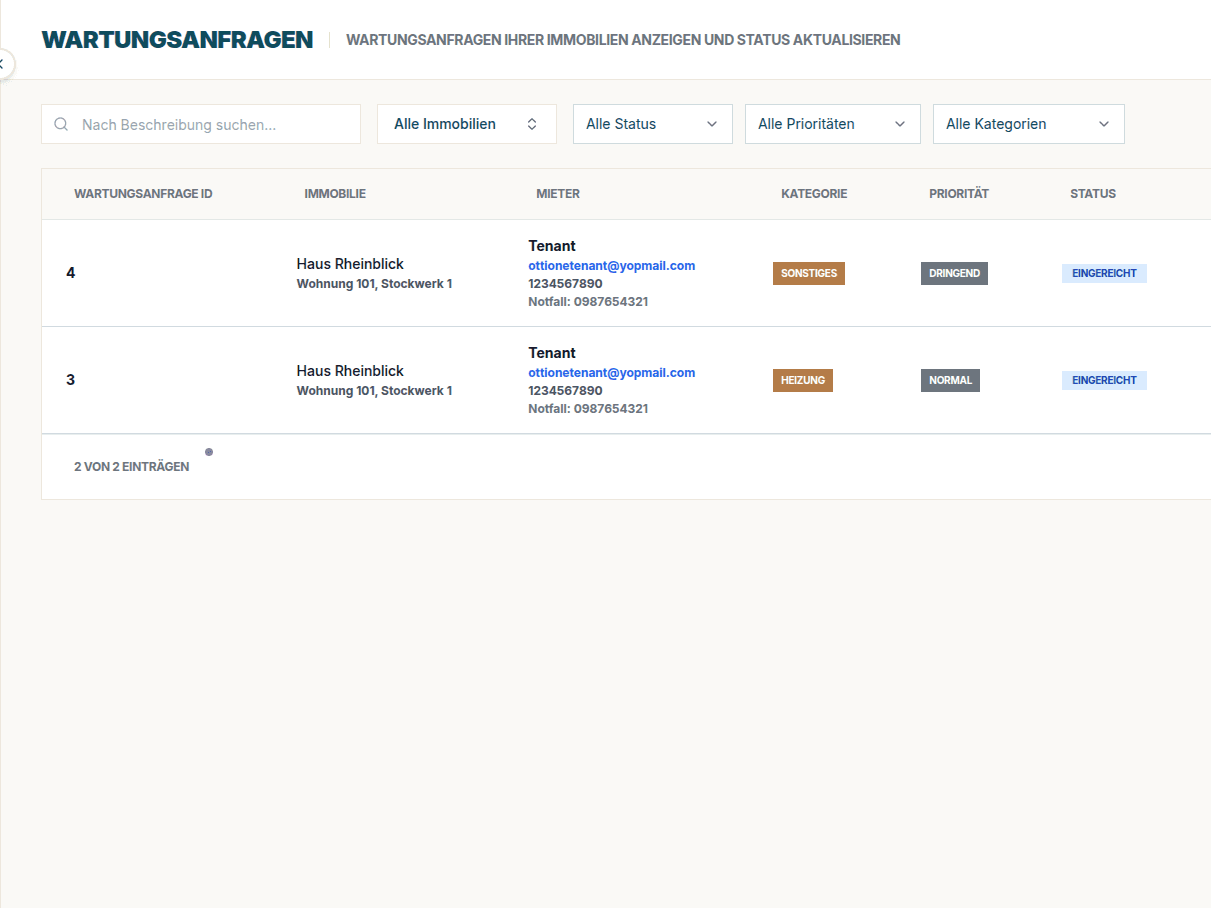Viewport: 1211px width, 908px height.
Task: Collapse sidebar using left edge chevron
Action: click(x=3, y=64)
